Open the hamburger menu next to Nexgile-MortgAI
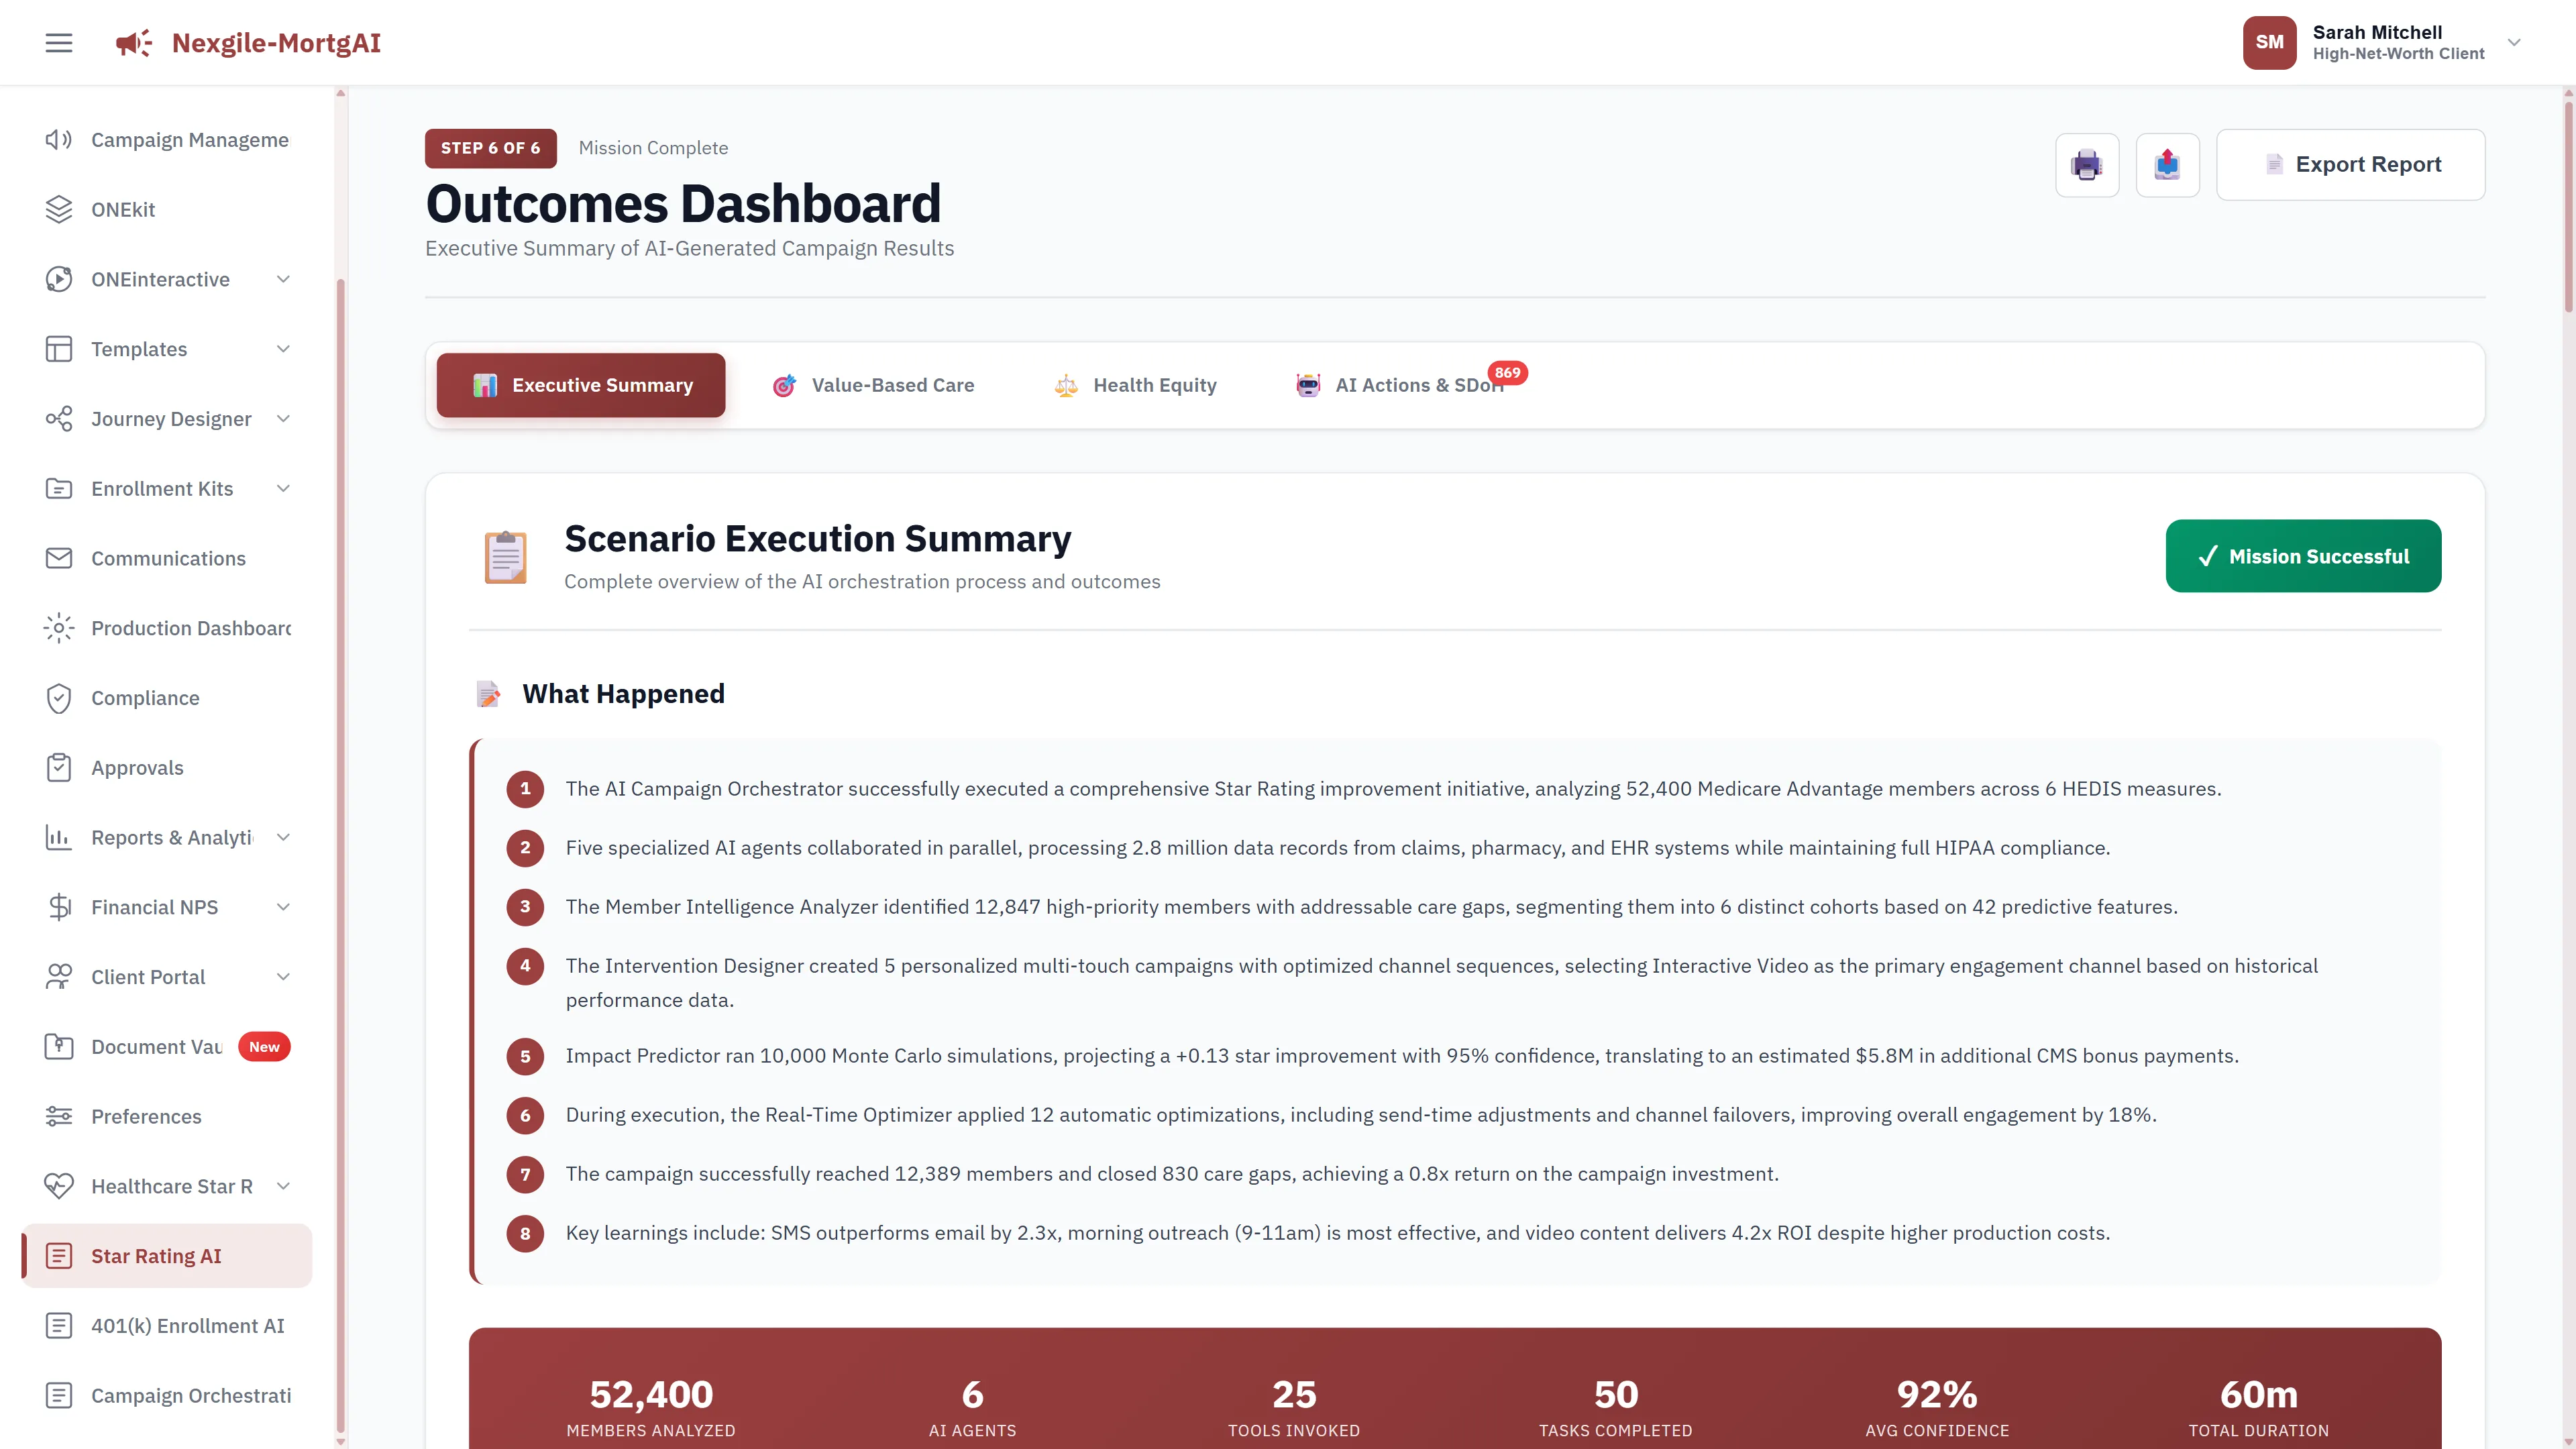The height and width of the screenshot is (1449, 2576). tap(58, 42)
